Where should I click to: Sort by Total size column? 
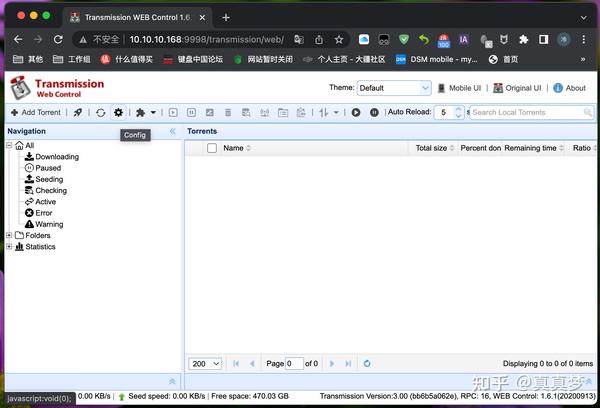pos(435,148)
